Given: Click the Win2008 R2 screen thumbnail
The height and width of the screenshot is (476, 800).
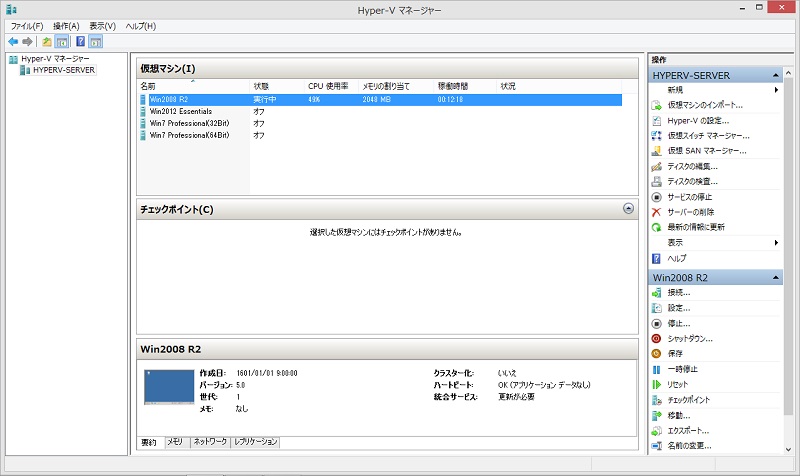Looking at the screenshot, I should pyautogui.click(x=169, y=387).
